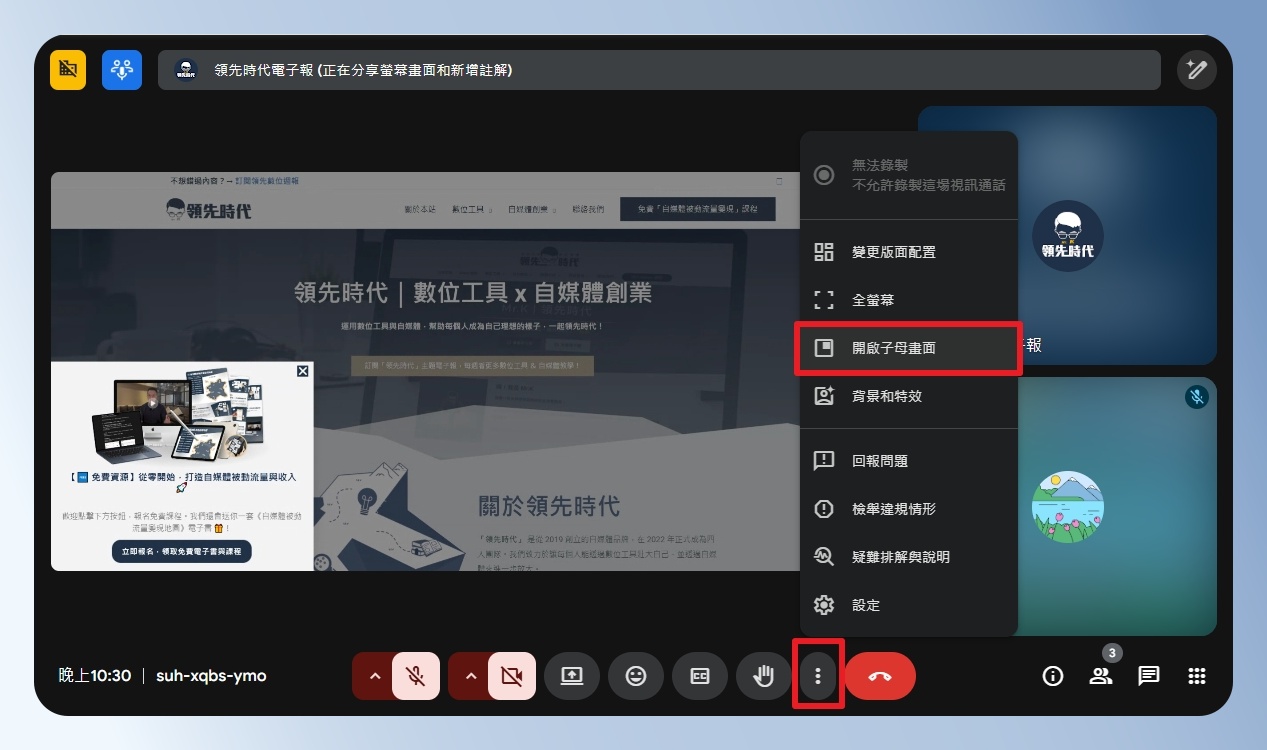Click the three-dot more options button
1267x750 pixels.
point(818,676)
